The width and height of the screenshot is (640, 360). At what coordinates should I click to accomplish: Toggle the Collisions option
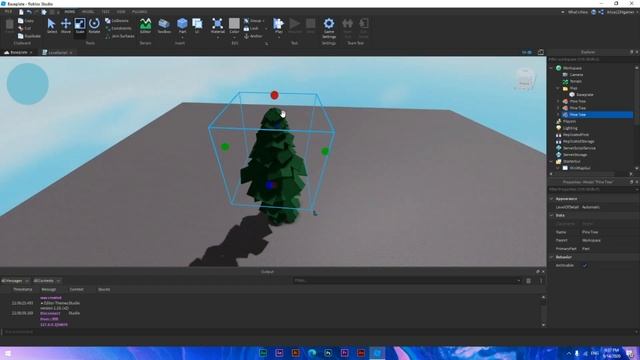coord(118,21)
